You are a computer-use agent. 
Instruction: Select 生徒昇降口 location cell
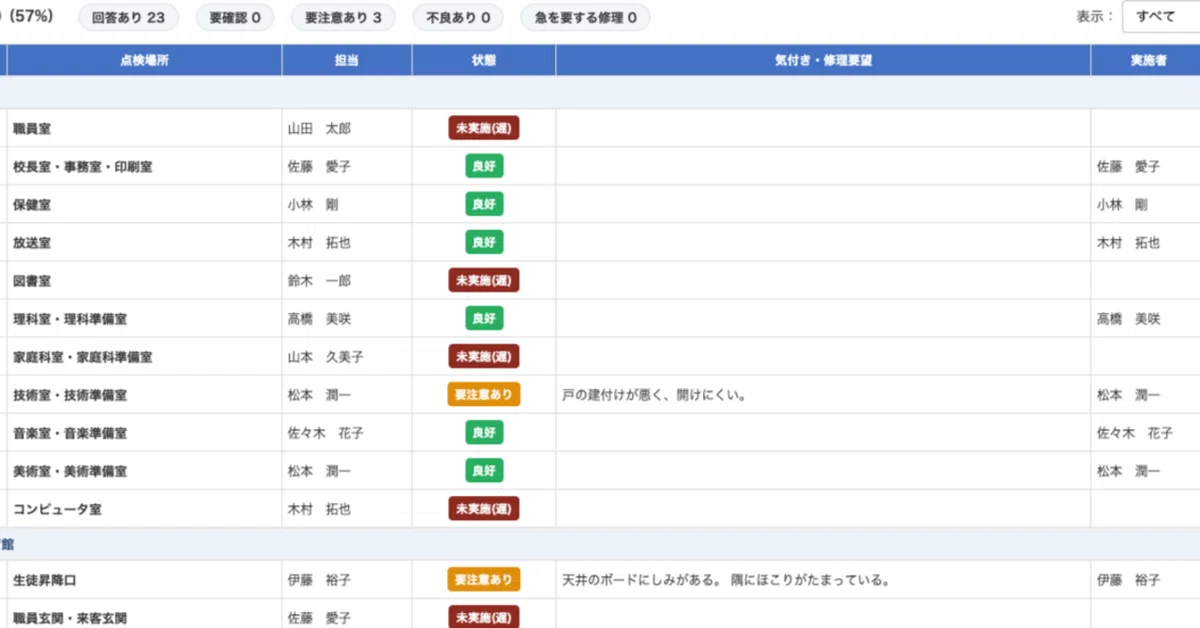[x=144, y=579]
